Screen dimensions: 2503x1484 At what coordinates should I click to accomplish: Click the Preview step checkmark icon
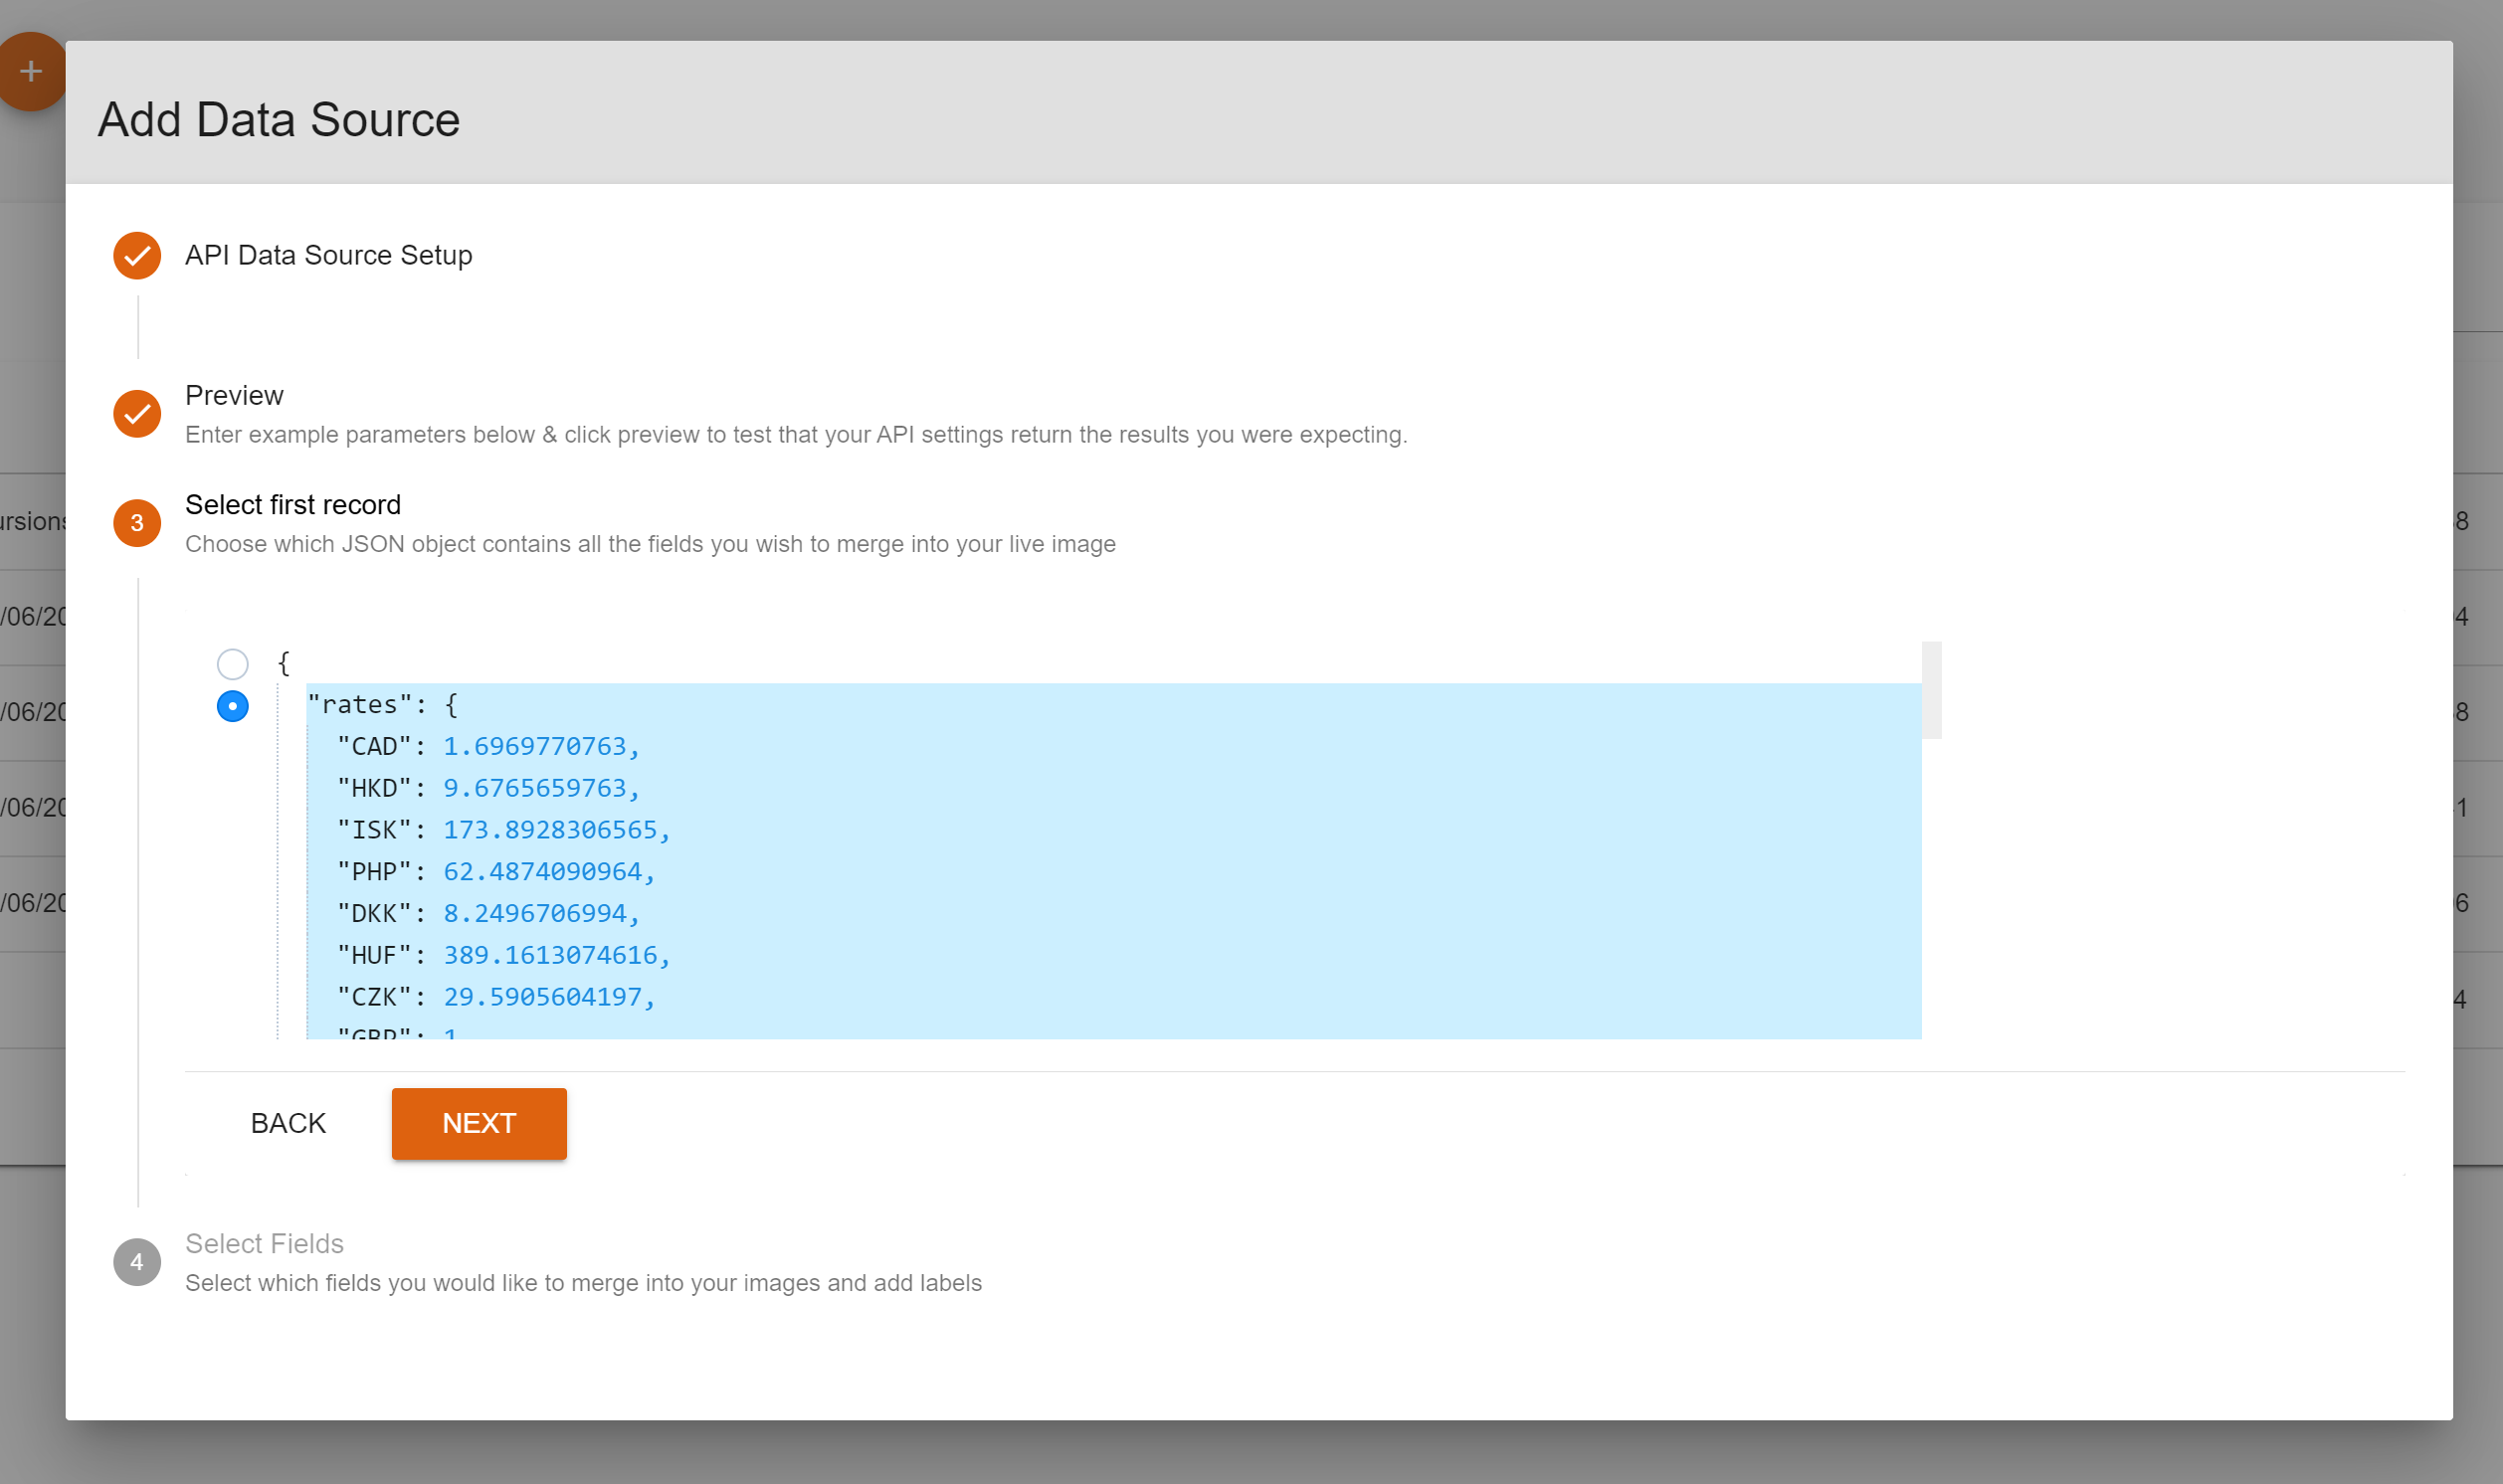click(137, 414)
